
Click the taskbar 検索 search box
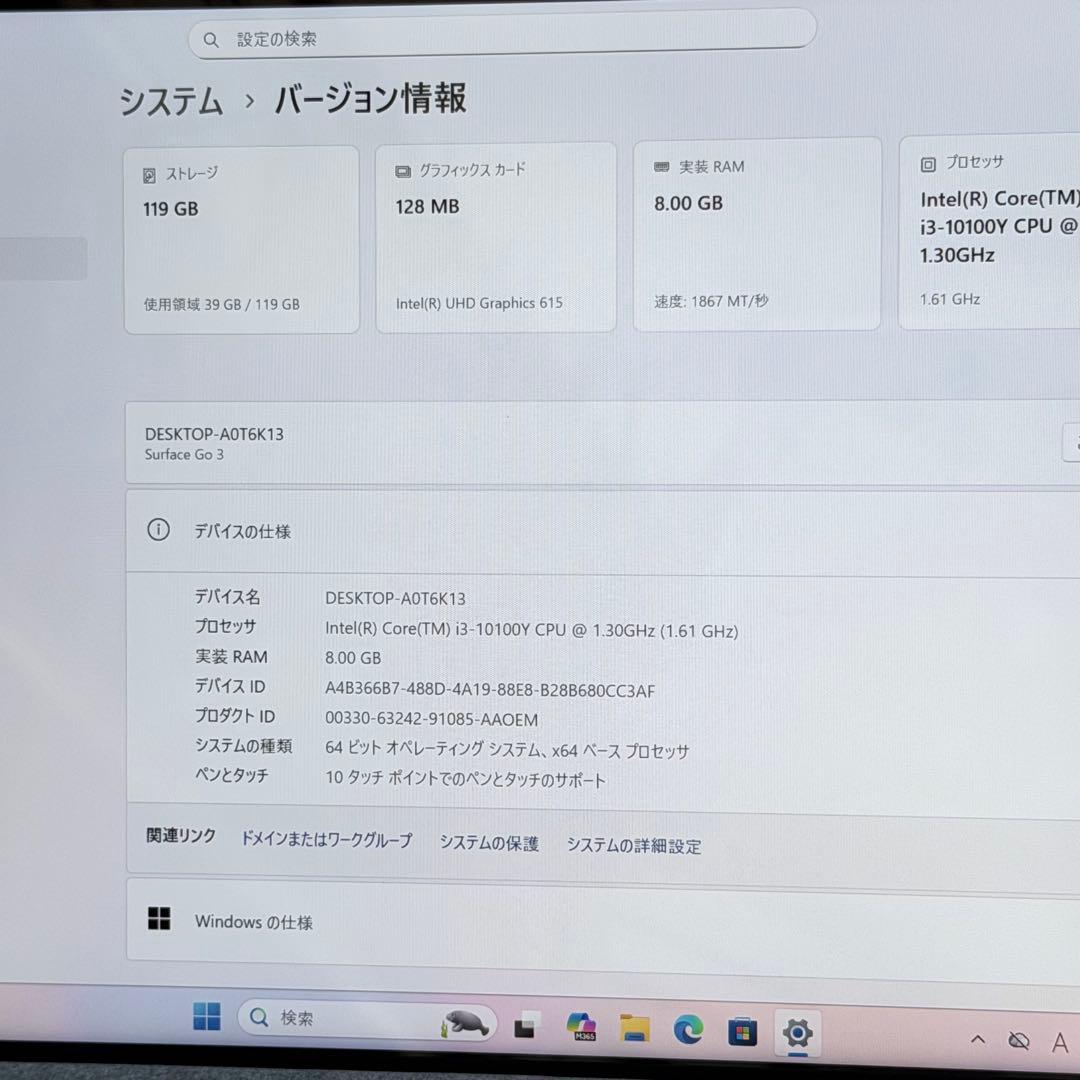(x=367, y=1020)
